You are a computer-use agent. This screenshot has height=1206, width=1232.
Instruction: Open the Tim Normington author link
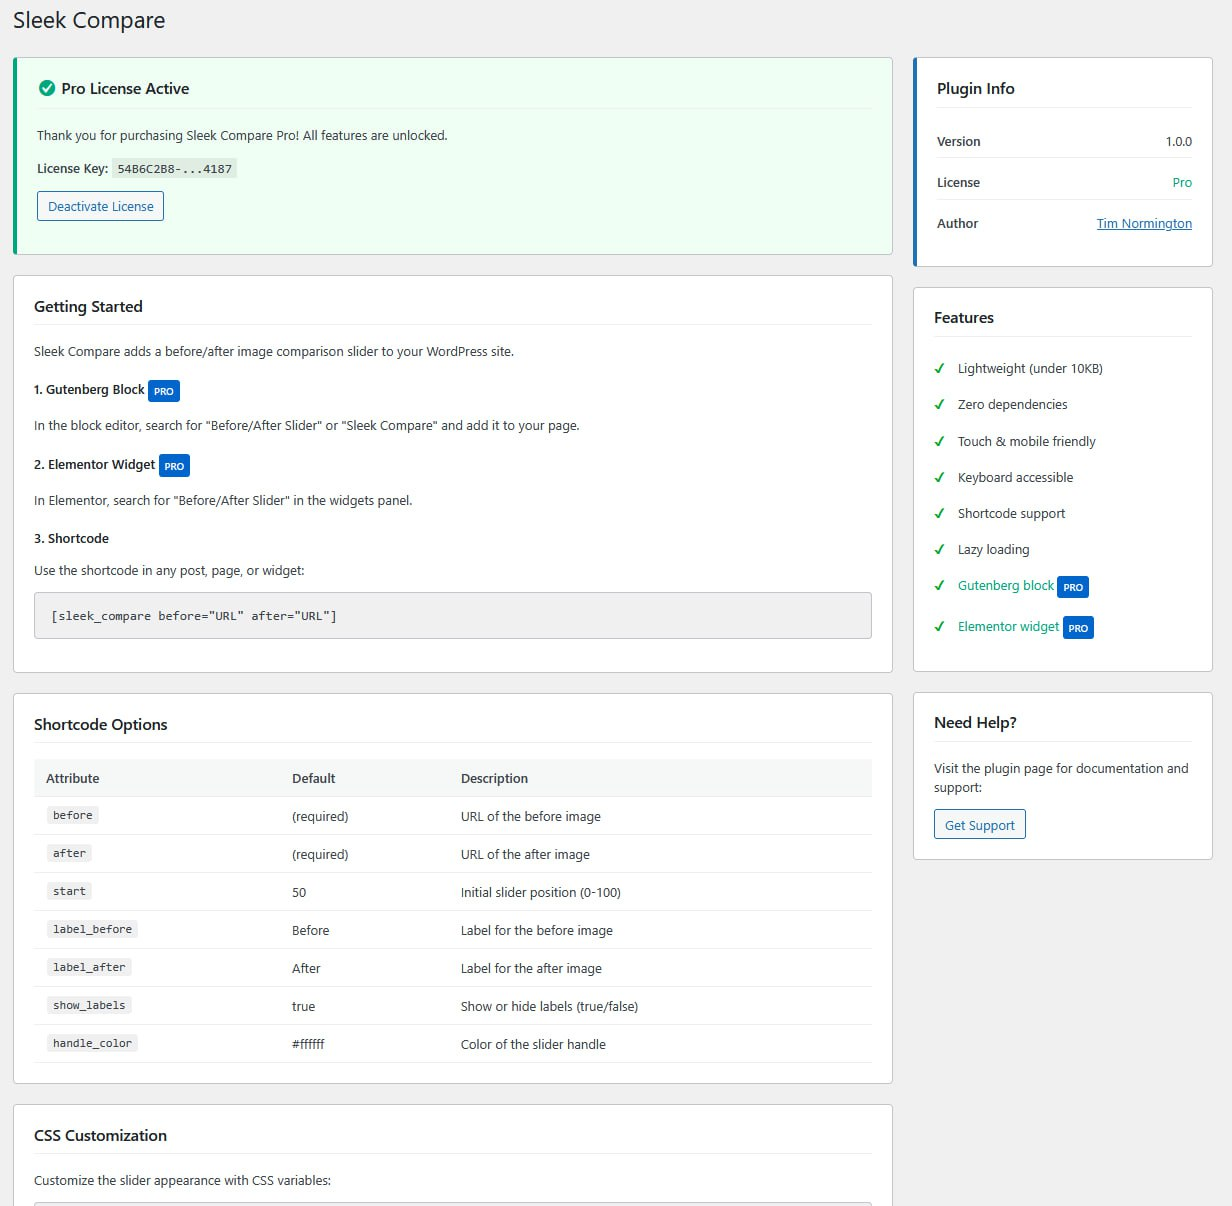point(1144,223)
